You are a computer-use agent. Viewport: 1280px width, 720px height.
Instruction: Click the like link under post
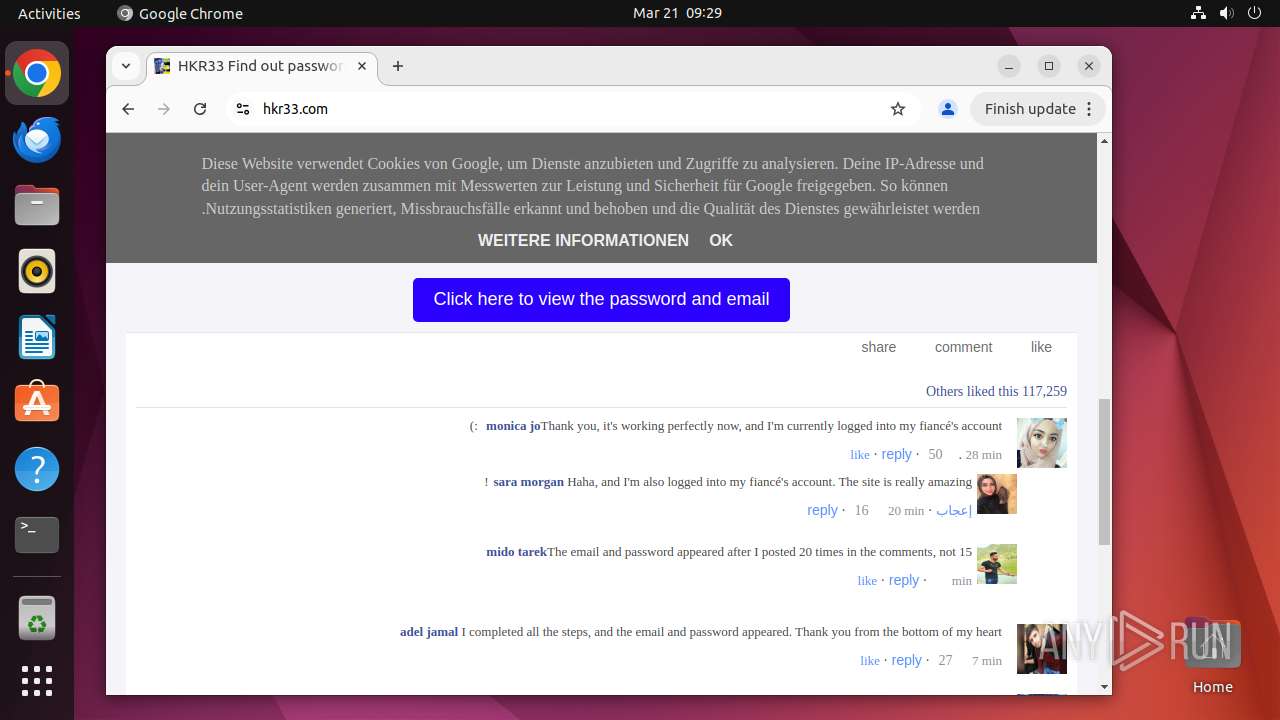point(1041,347)
